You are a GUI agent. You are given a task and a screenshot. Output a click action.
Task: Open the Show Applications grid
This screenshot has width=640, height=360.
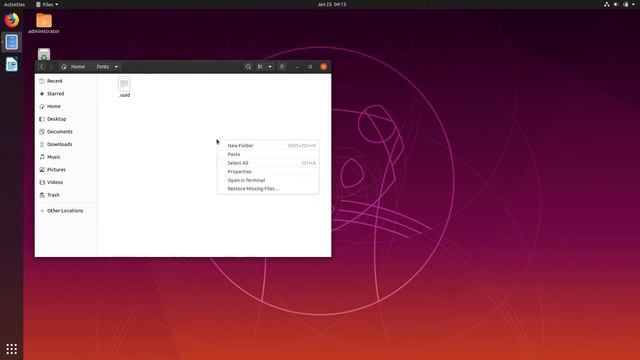click(11, 349)
